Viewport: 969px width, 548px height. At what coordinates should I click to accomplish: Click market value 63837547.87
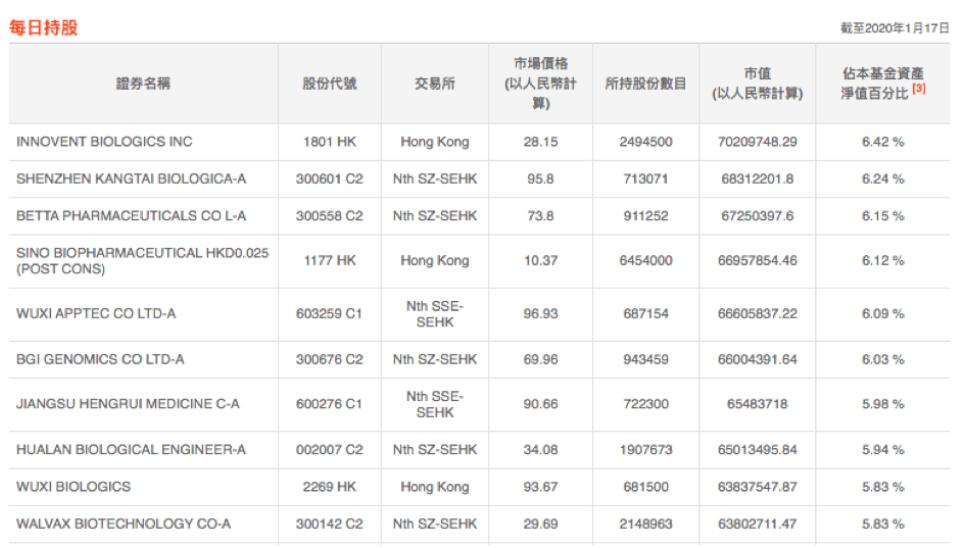(757, 486)
